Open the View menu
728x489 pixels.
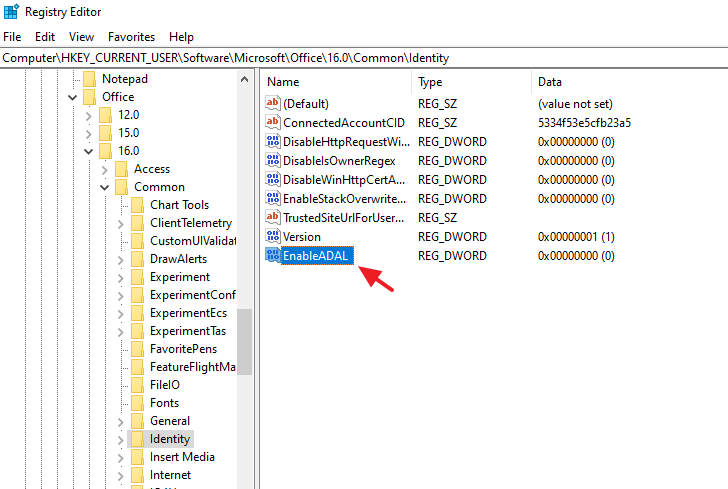[81, 37]
